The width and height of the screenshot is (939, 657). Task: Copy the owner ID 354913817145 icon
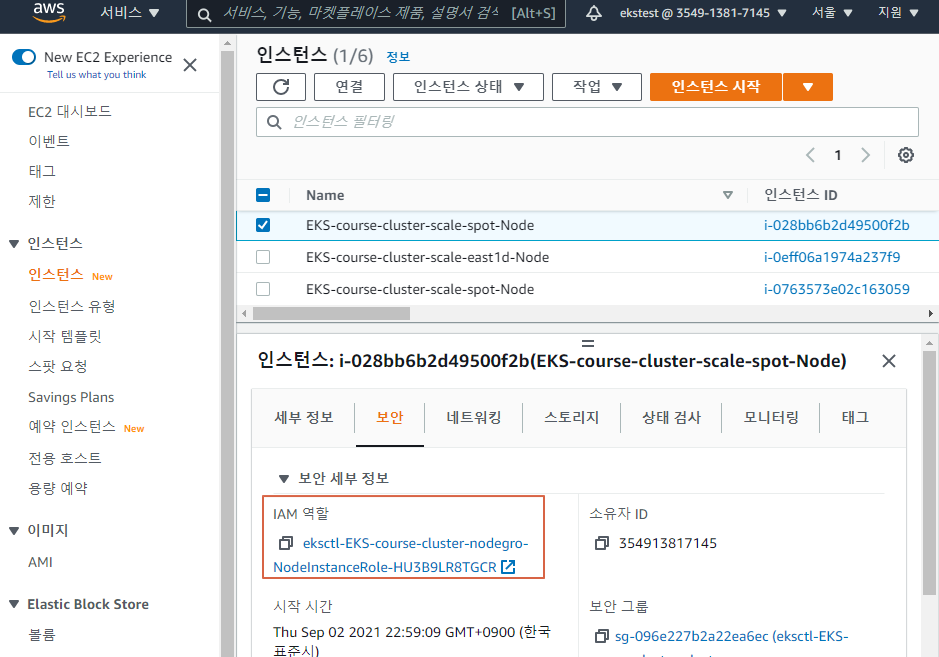click(x=601, y=543)
